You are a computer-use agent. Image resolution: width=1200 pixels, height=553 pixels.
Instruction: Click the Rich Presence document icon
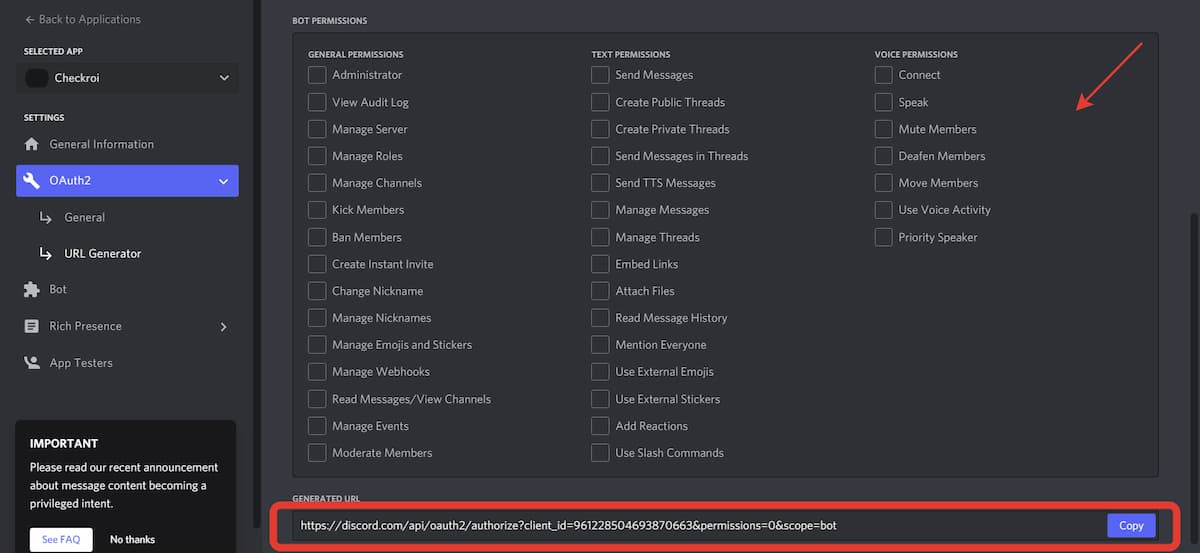(x=32, y=326)
